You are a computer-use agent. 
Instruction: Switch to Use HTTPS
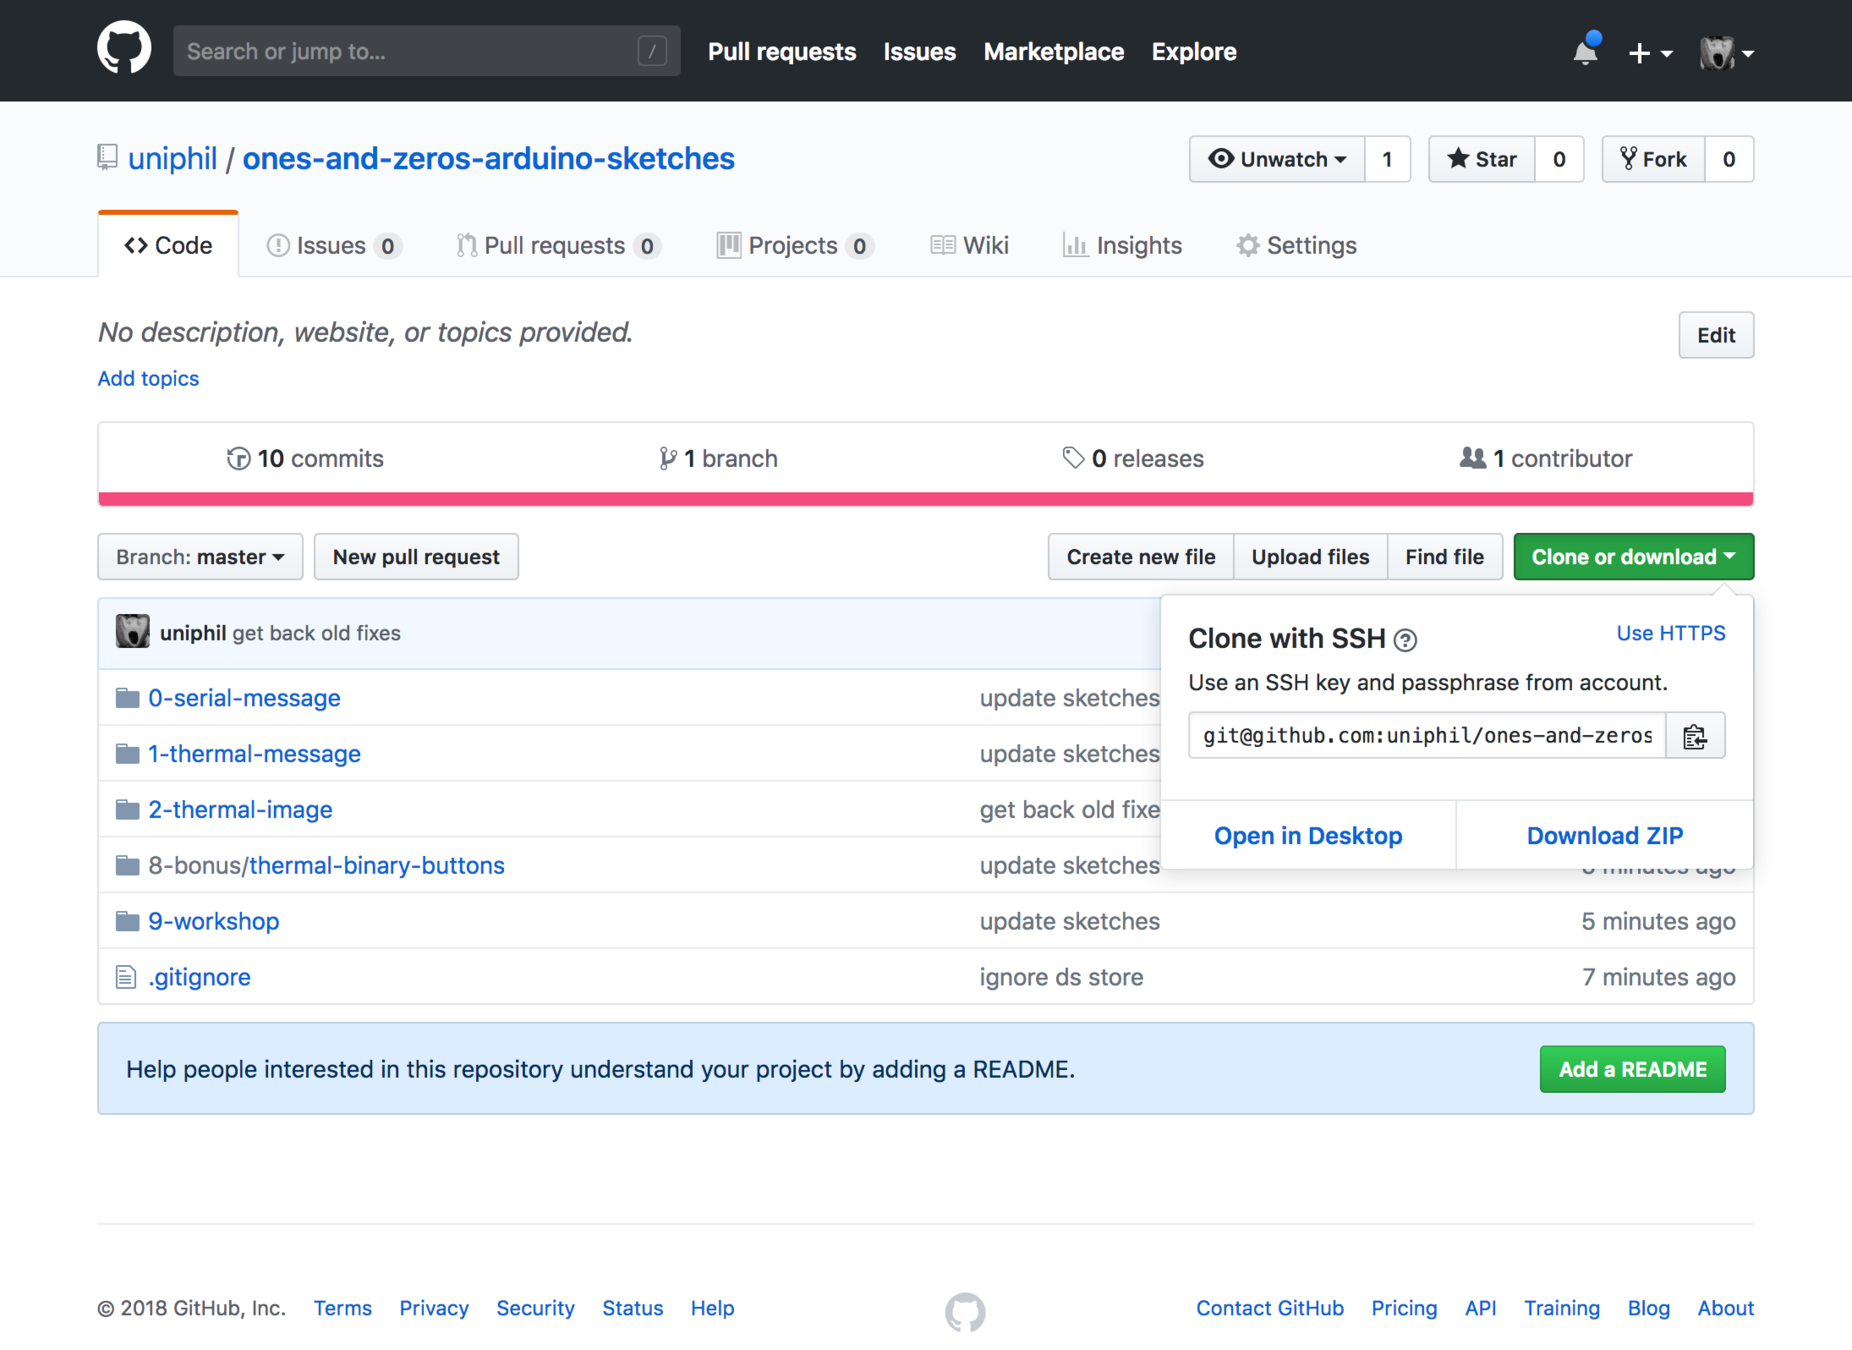[x=1670, y=633]
